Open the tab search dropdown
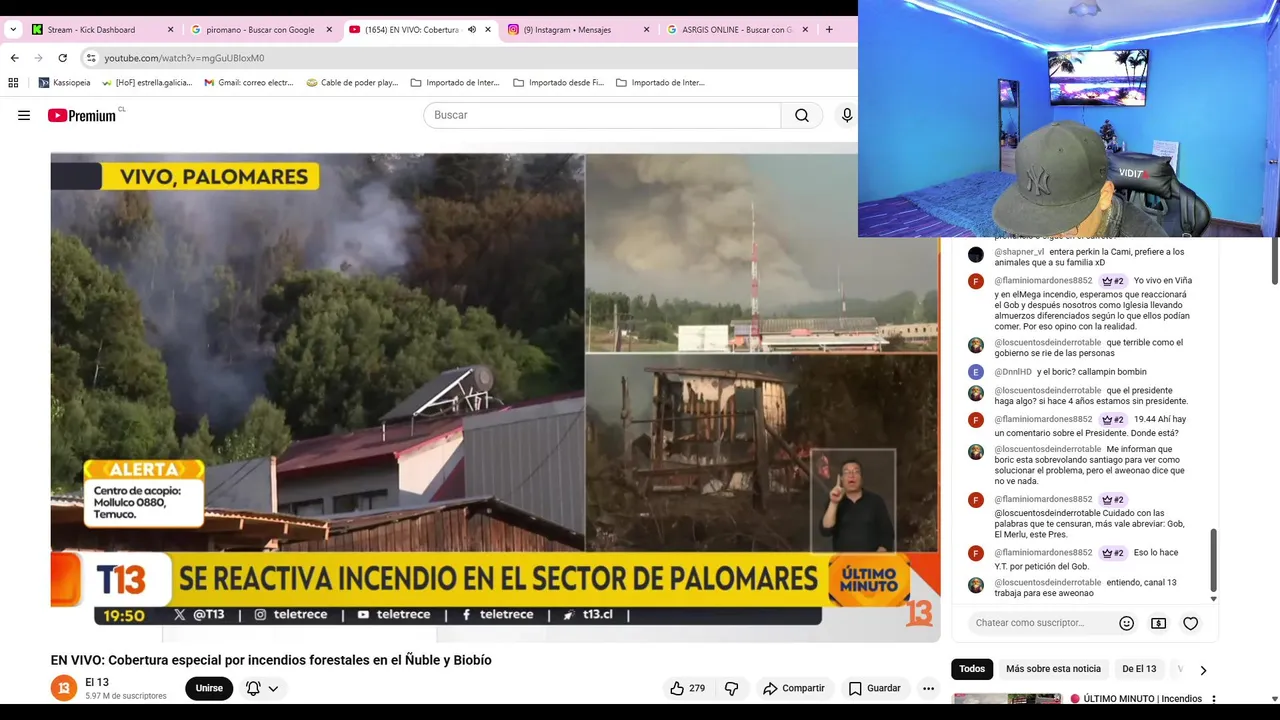 coord(13,30)
